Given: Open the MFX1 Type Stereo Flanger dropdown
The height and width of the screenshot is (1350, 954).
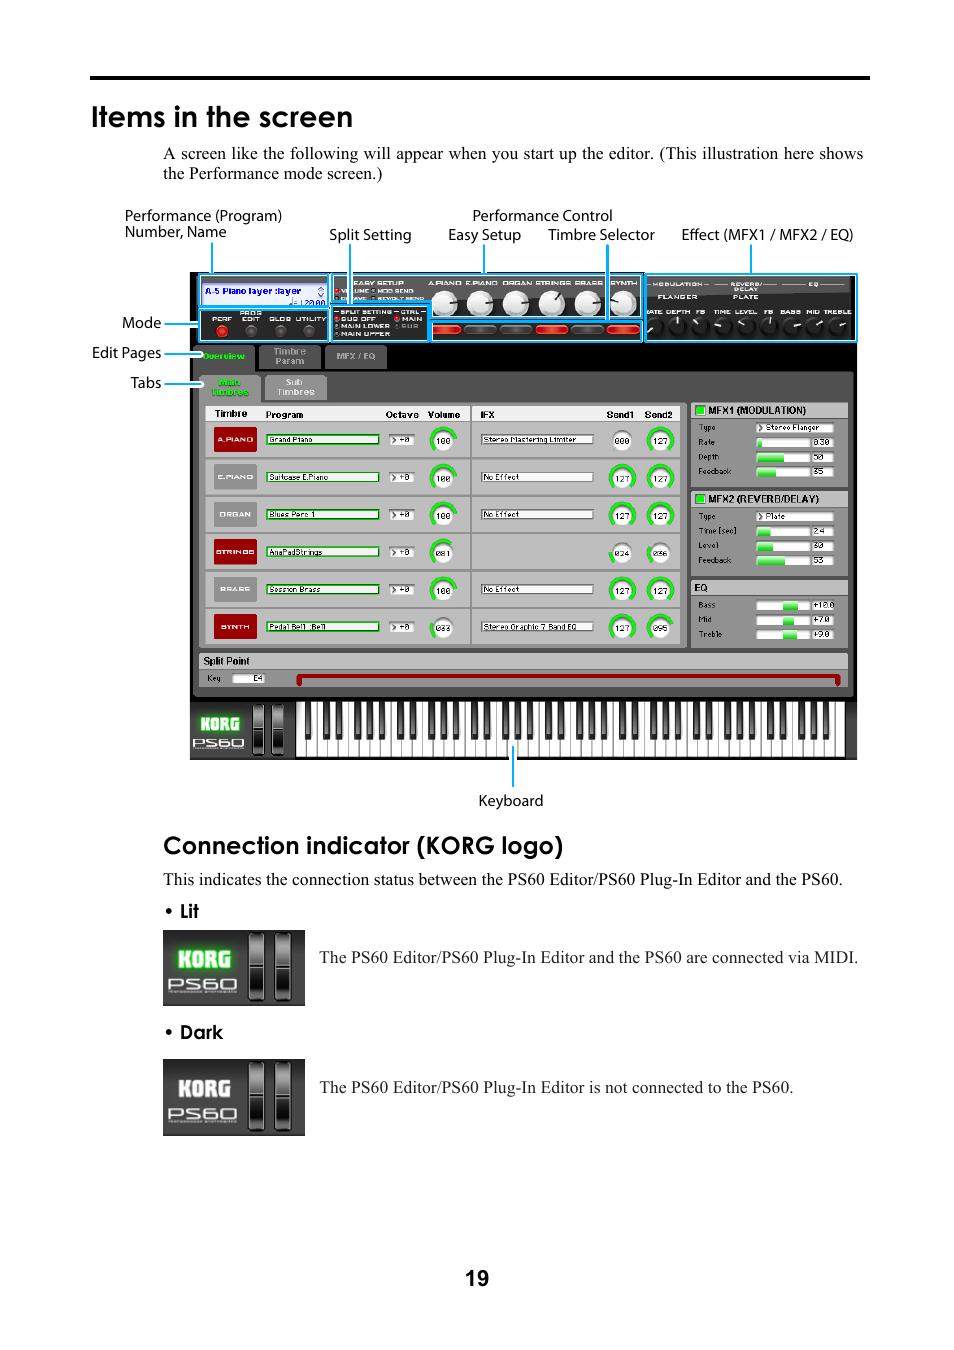Looking at the screenshot, I should (x=795, y=428).
